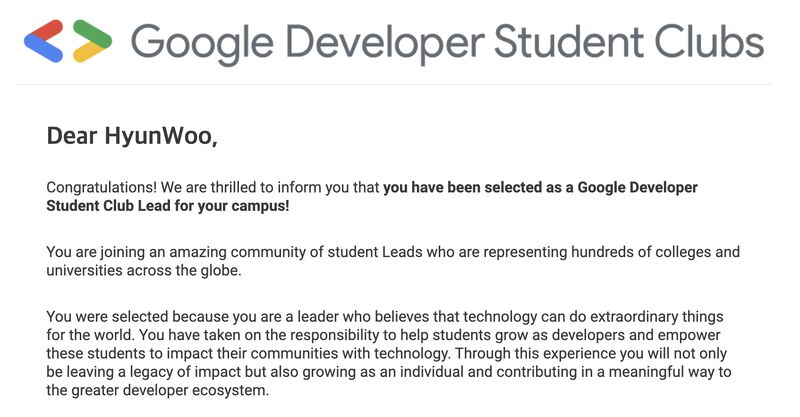Viewport: 800px width, 417px height.
Task: Click the yellow lower-right stroke of the logo
Action: pos(87,53)
